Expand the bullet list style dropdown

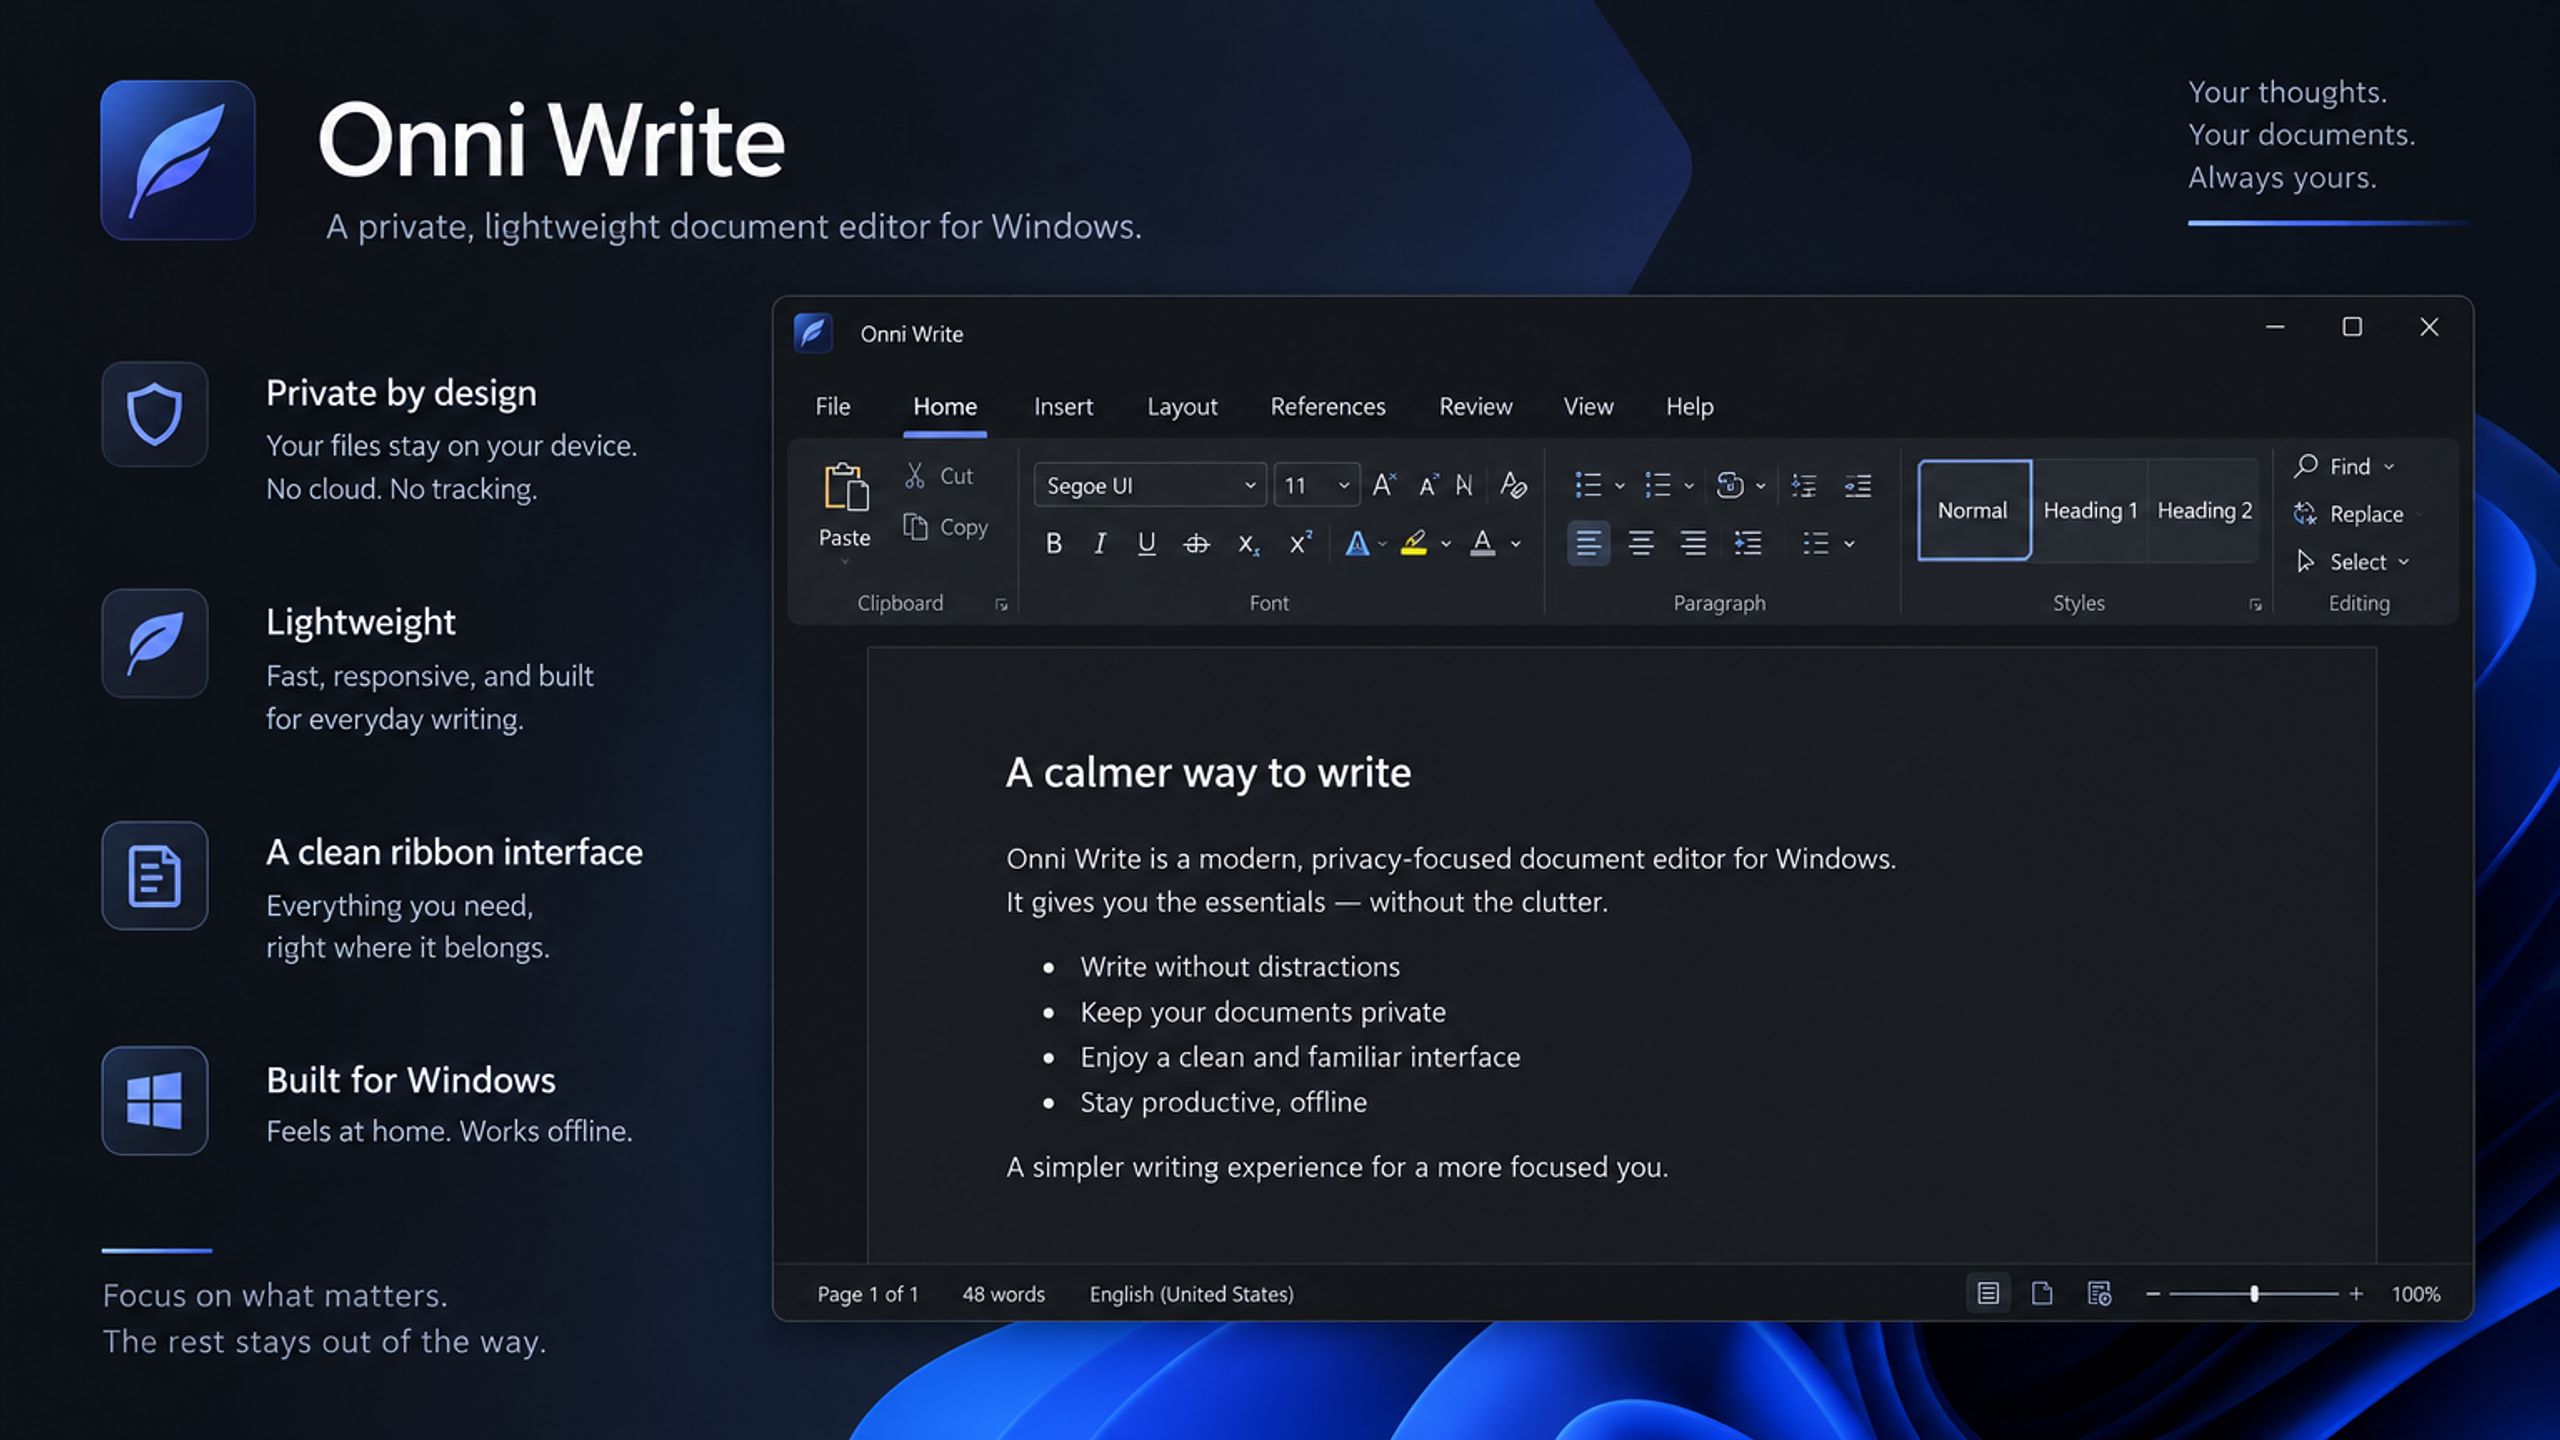[x=1619, y=486]
